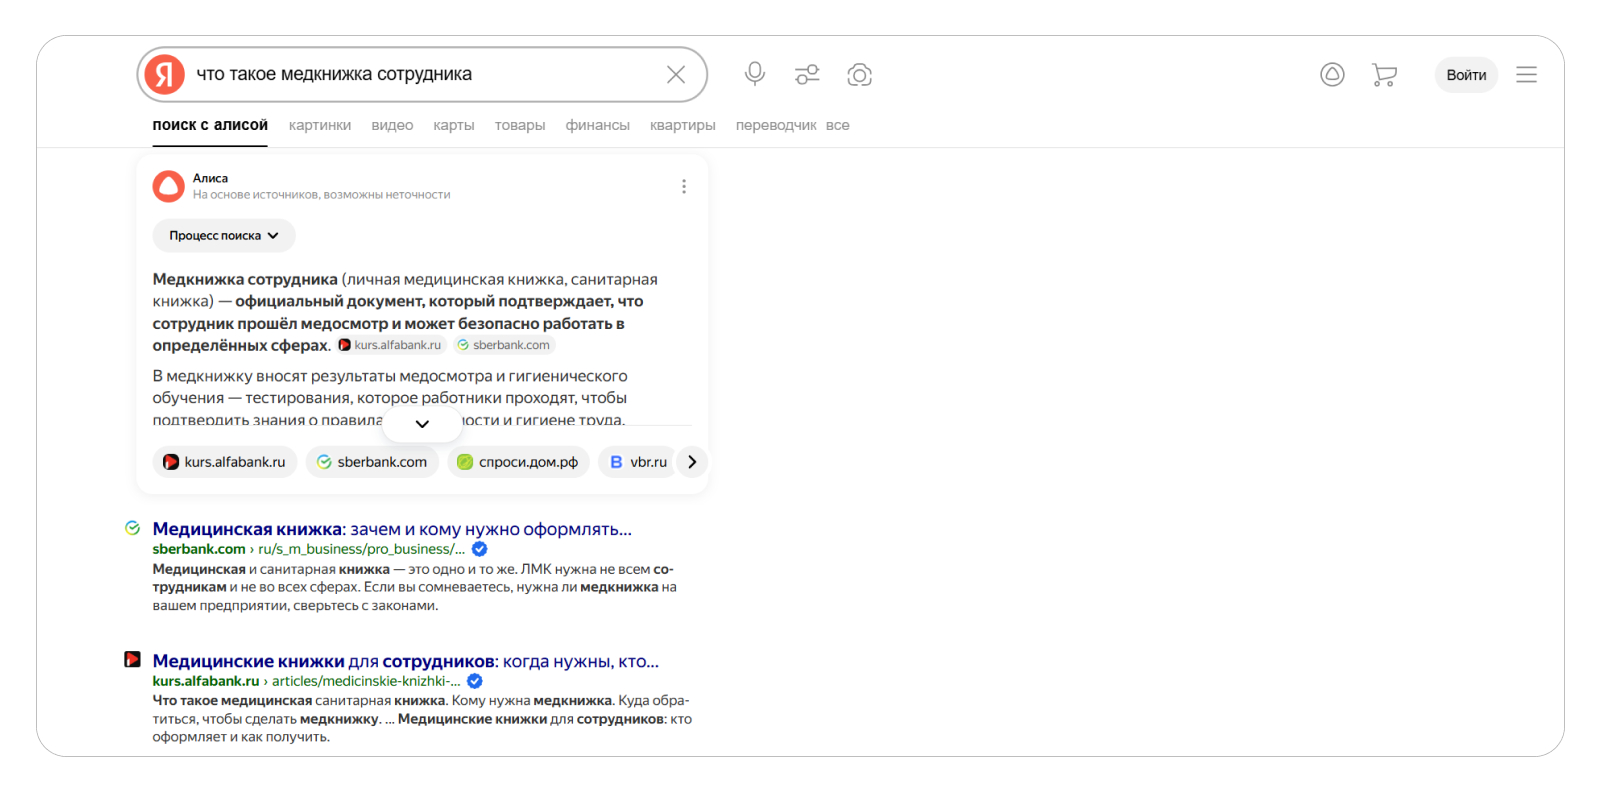Click the Sberbank favicon beside the first result
1600x792 pixels.
pyautogui.click(x=132, y=528)
